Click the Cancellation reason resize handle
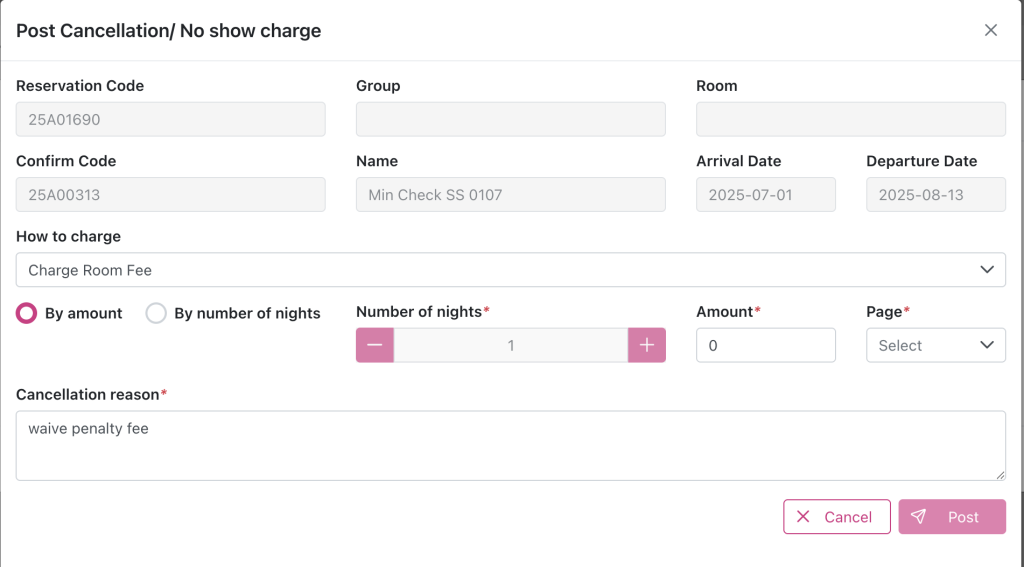 [999, 474]
